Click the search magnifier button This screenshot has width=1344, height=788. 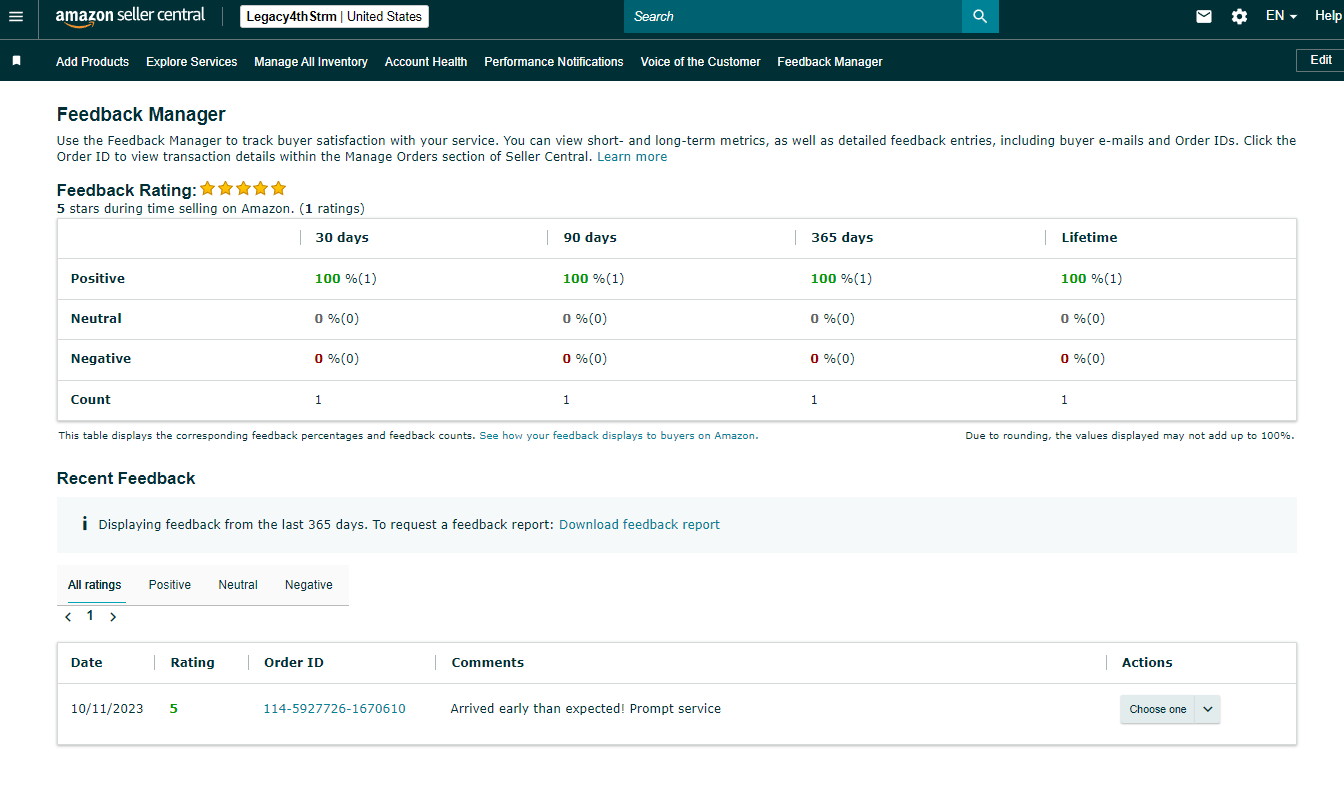(x=980, y=16)
